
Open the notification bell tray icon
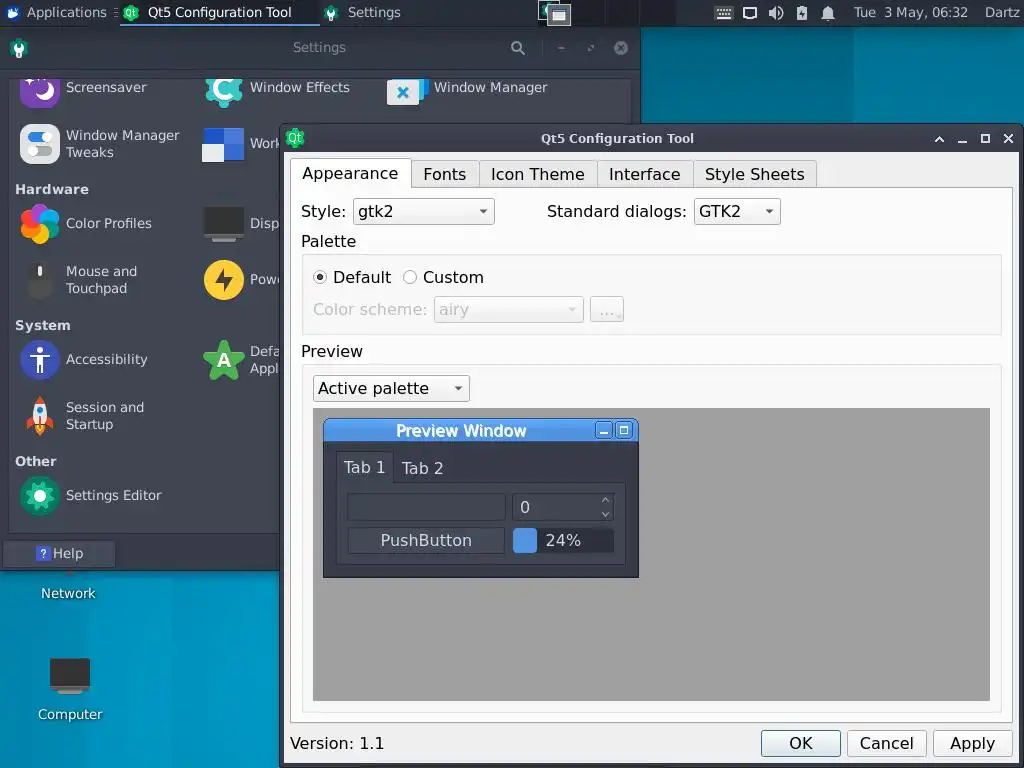click(827, 12)
